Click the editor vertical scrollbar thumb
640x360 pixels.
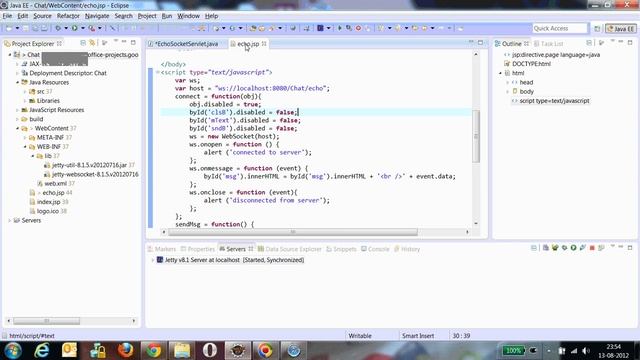(x=476, y=136)
